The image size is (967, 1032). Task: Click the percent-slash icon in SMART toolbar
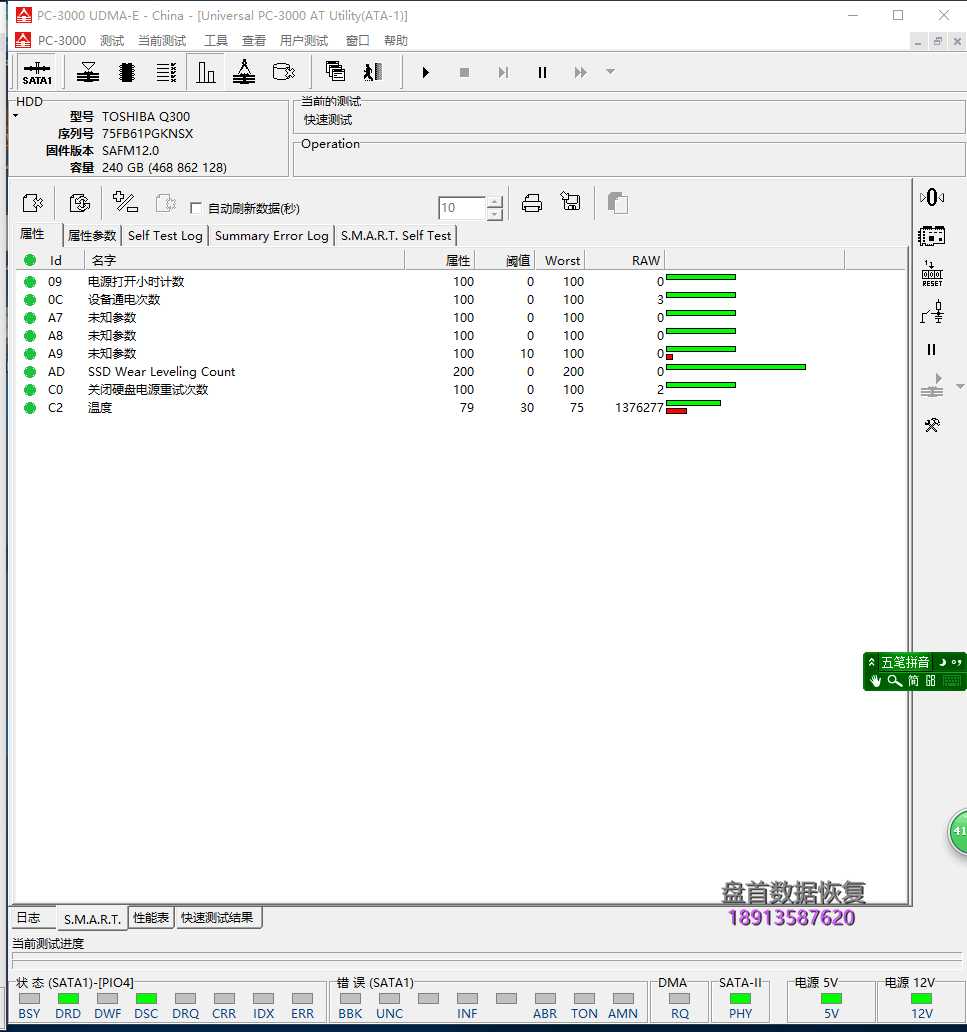pos(125,202)
